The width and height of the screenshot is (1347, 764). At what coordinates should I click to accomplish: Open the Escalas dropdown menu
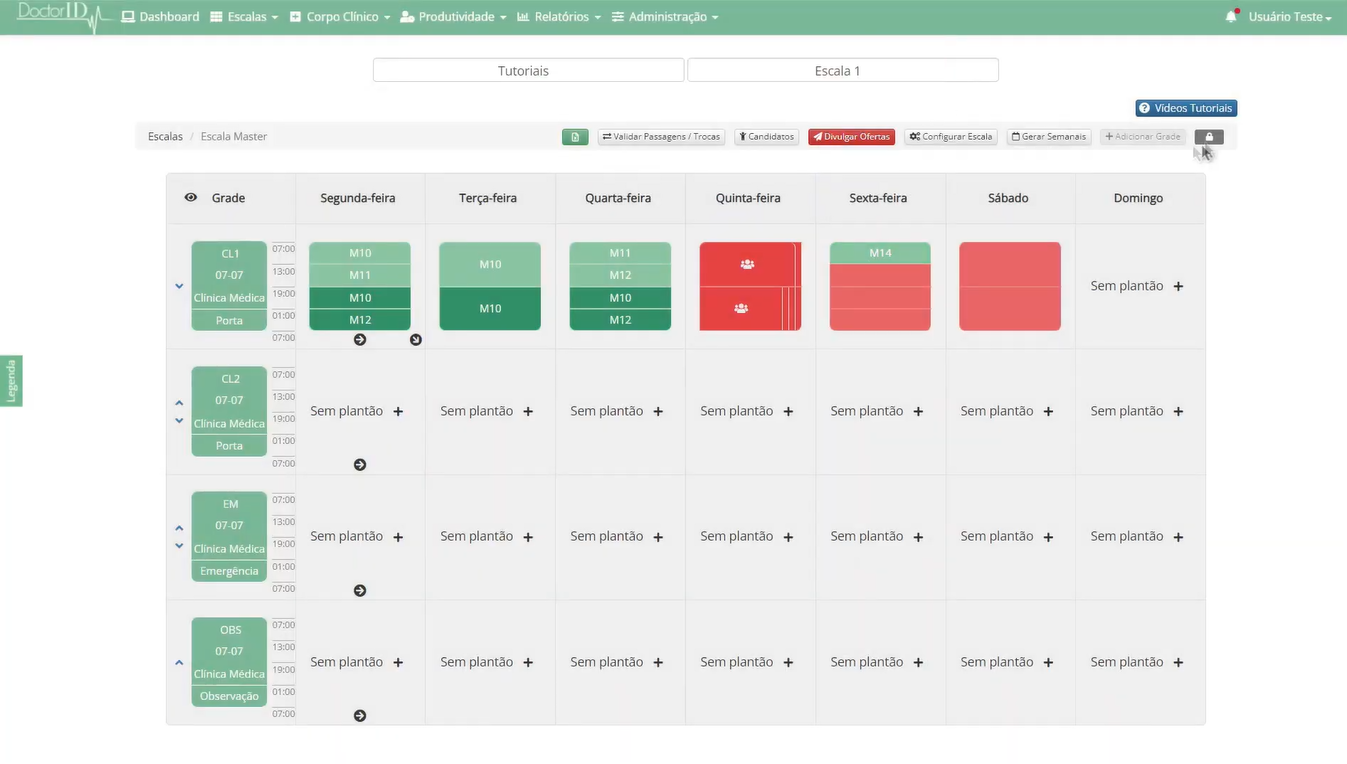pos(244,17)
